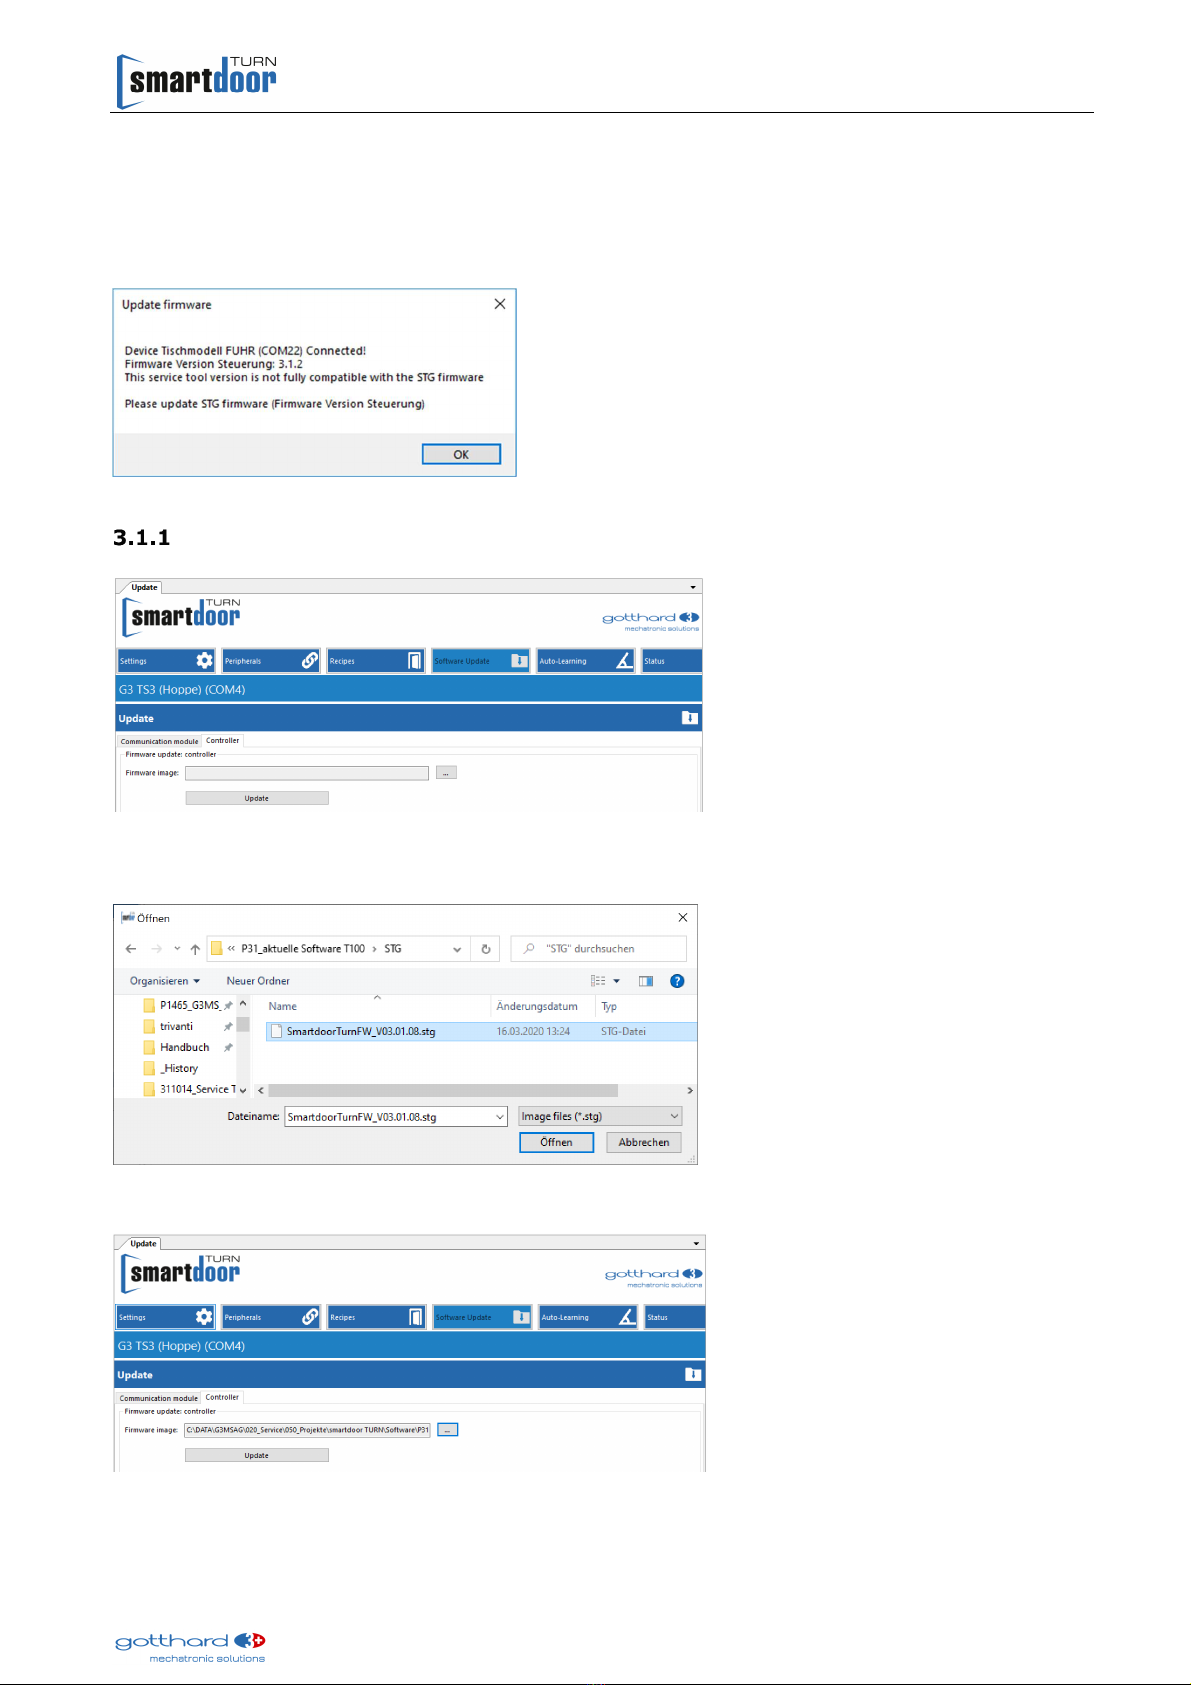This screenshot has width=1191, height=1685.
Task: Close the Update firmware dialog with X
Action: coord(500,304)
